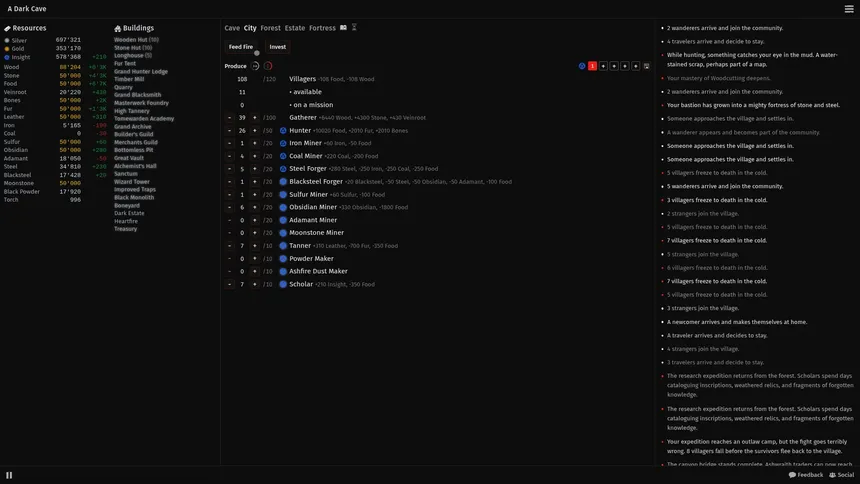Click the blue Insight icon
860x484 pixels.
[x=7, y=57]
